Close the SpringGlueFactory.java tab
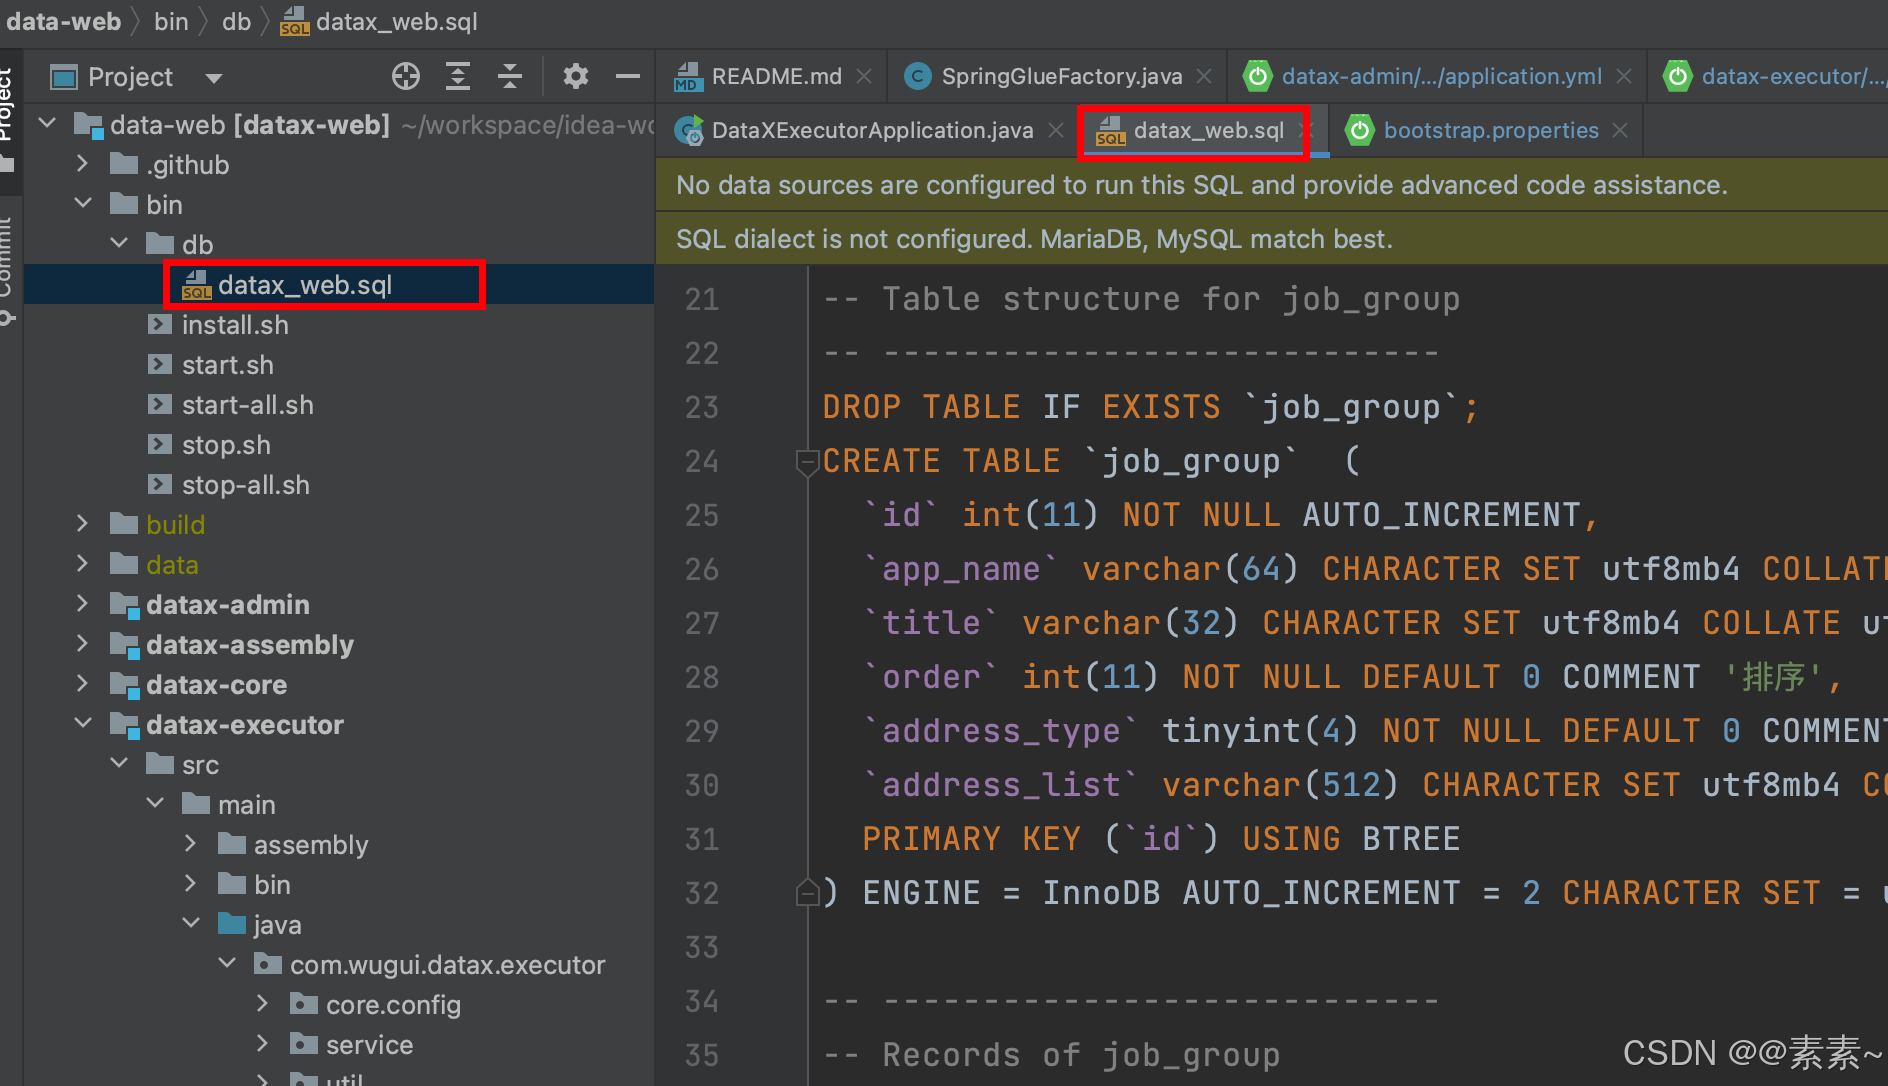This screenshot has width=1888, height=1086. [1205, 76]
